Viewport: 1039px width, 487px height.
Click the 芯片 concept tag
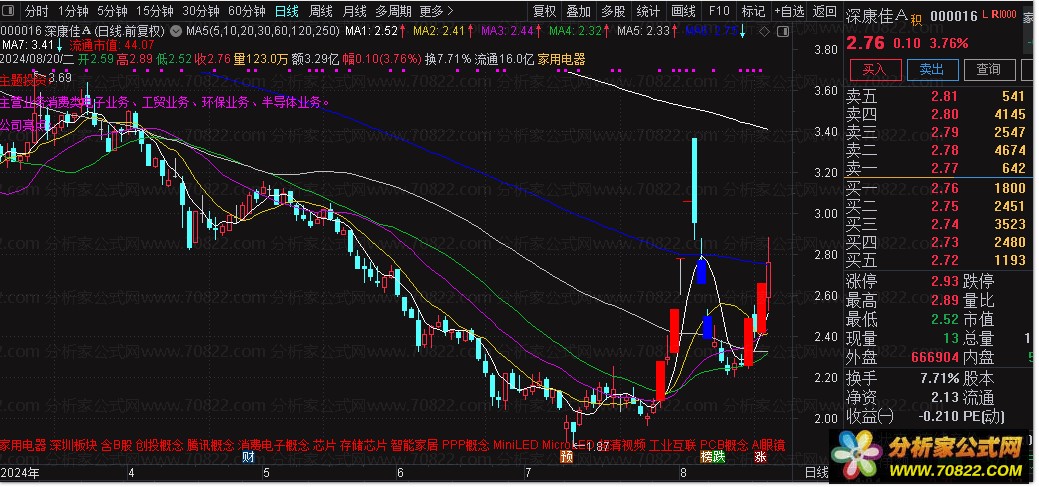(324, 445)
